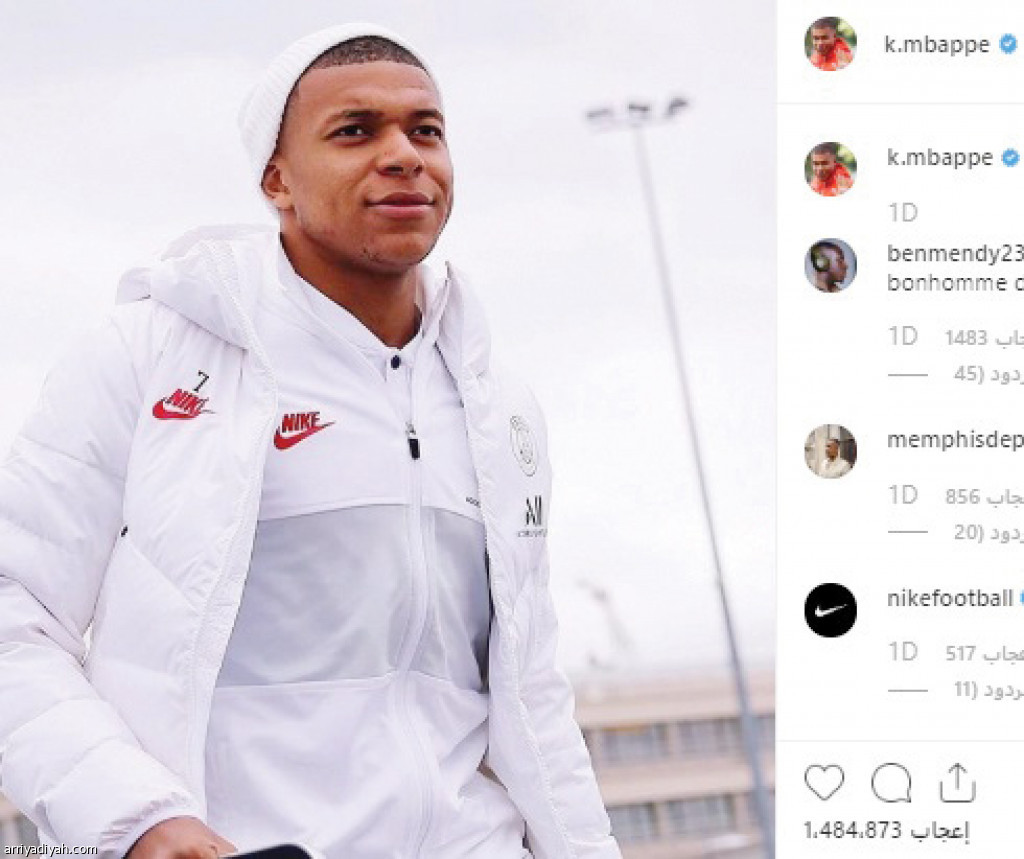View the 1,484,873 likes list
The width and height of the screenshot is (1024, 859).
pos(886,831)
